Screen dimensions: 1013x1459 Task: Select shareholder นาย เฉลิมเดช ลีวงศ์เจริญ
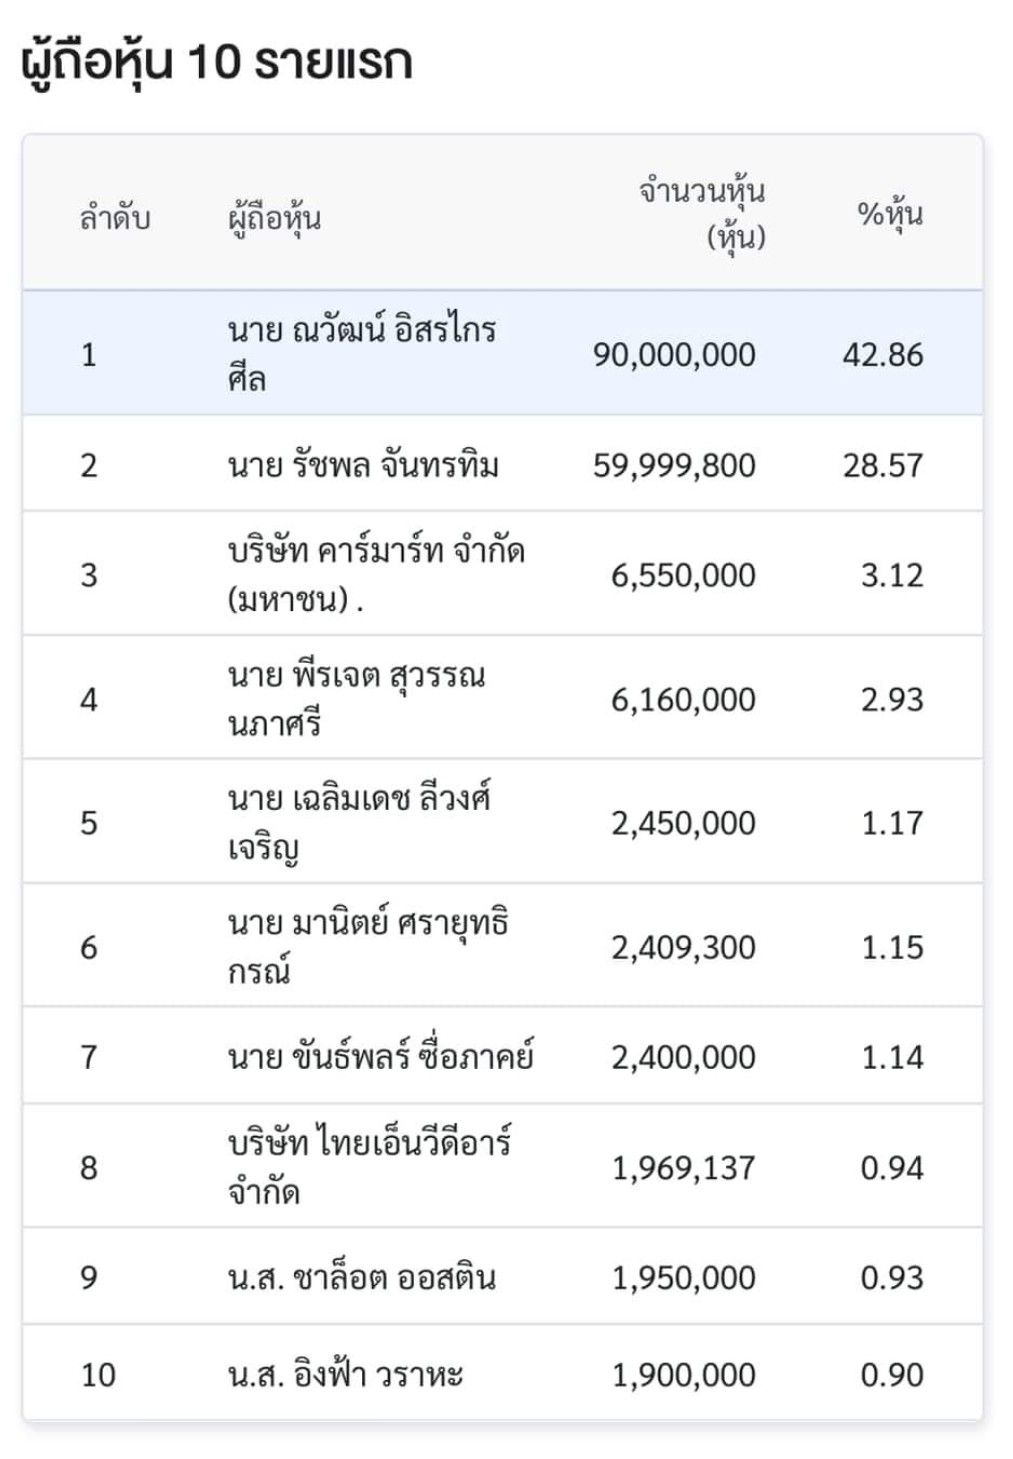pos(502,822)
